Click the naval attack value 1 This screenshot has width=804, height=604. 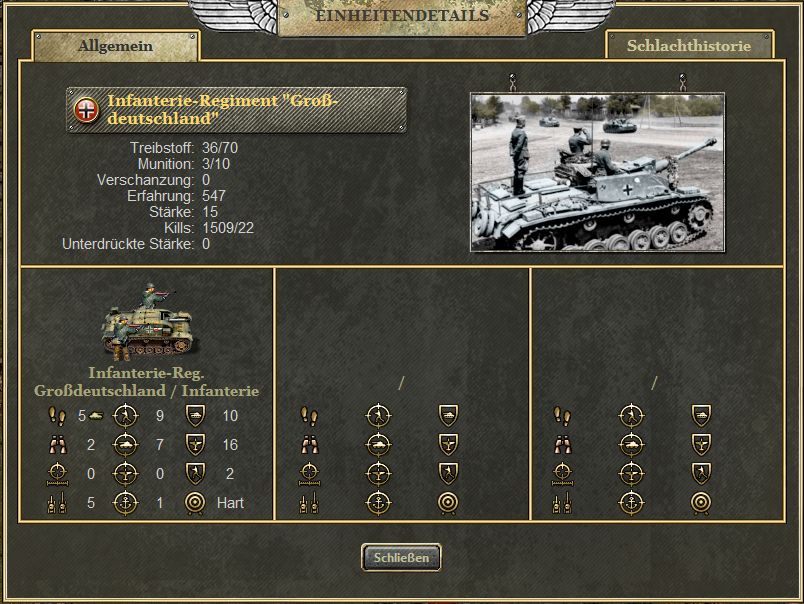(x=160, y=503)
